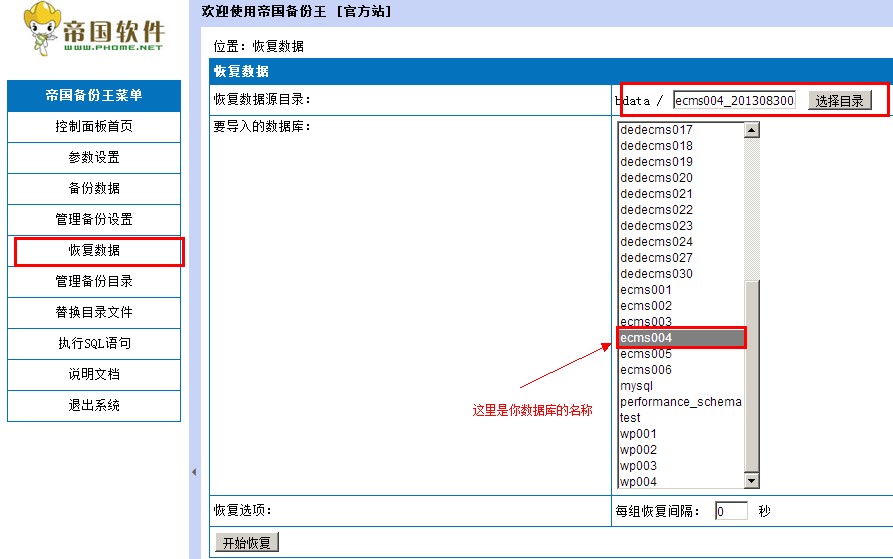893x559 pixels.
Task: Select the mysql database in the list
Action: (680, 386)
